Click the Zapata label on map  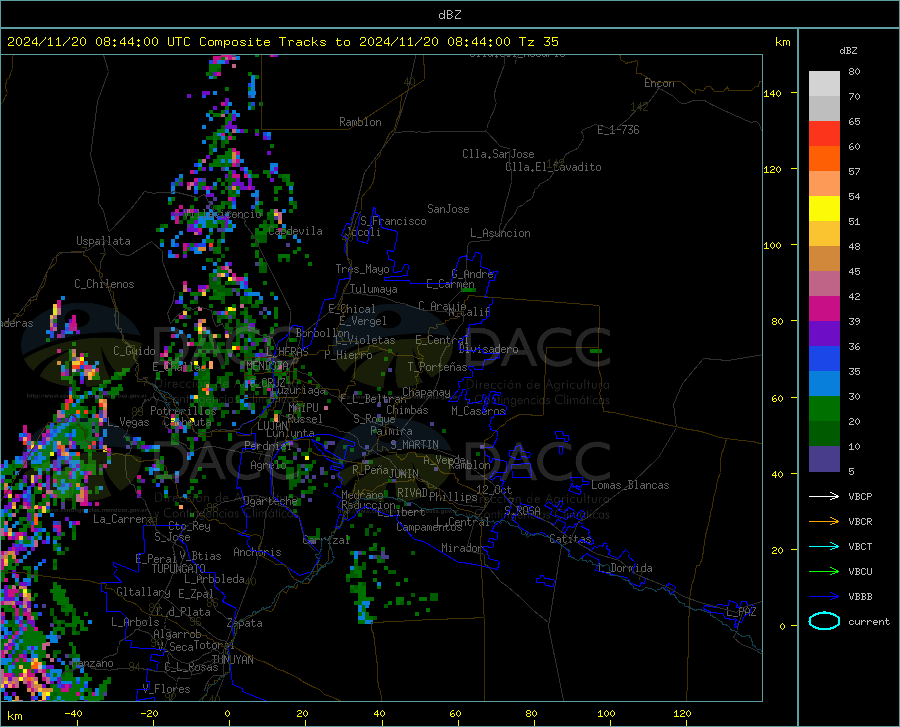click(245, 623)
